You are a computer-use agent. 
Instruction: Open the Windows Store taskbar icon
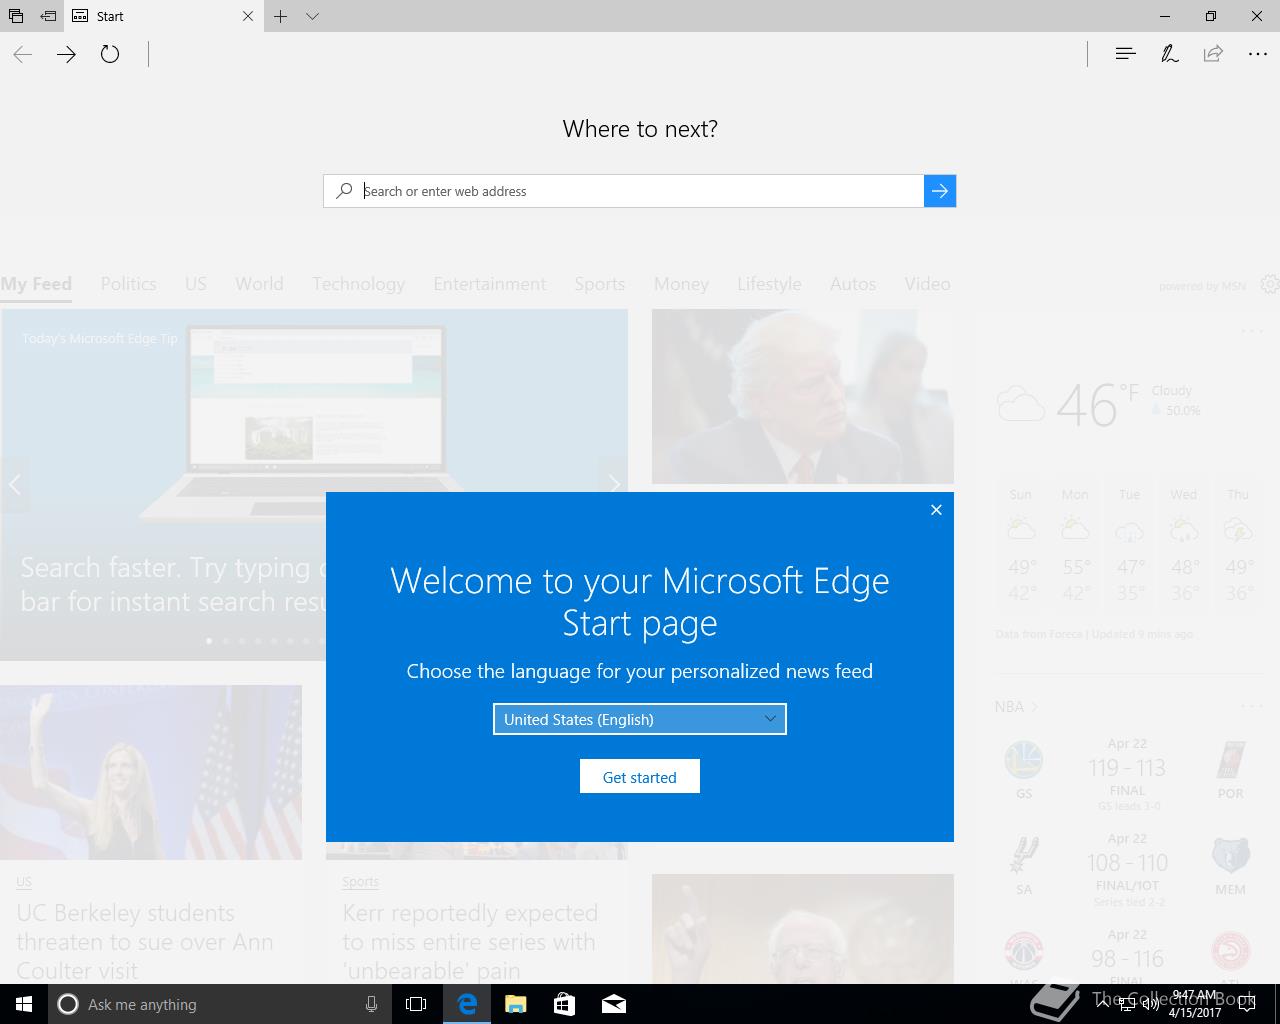click(x=564, y=1004)
